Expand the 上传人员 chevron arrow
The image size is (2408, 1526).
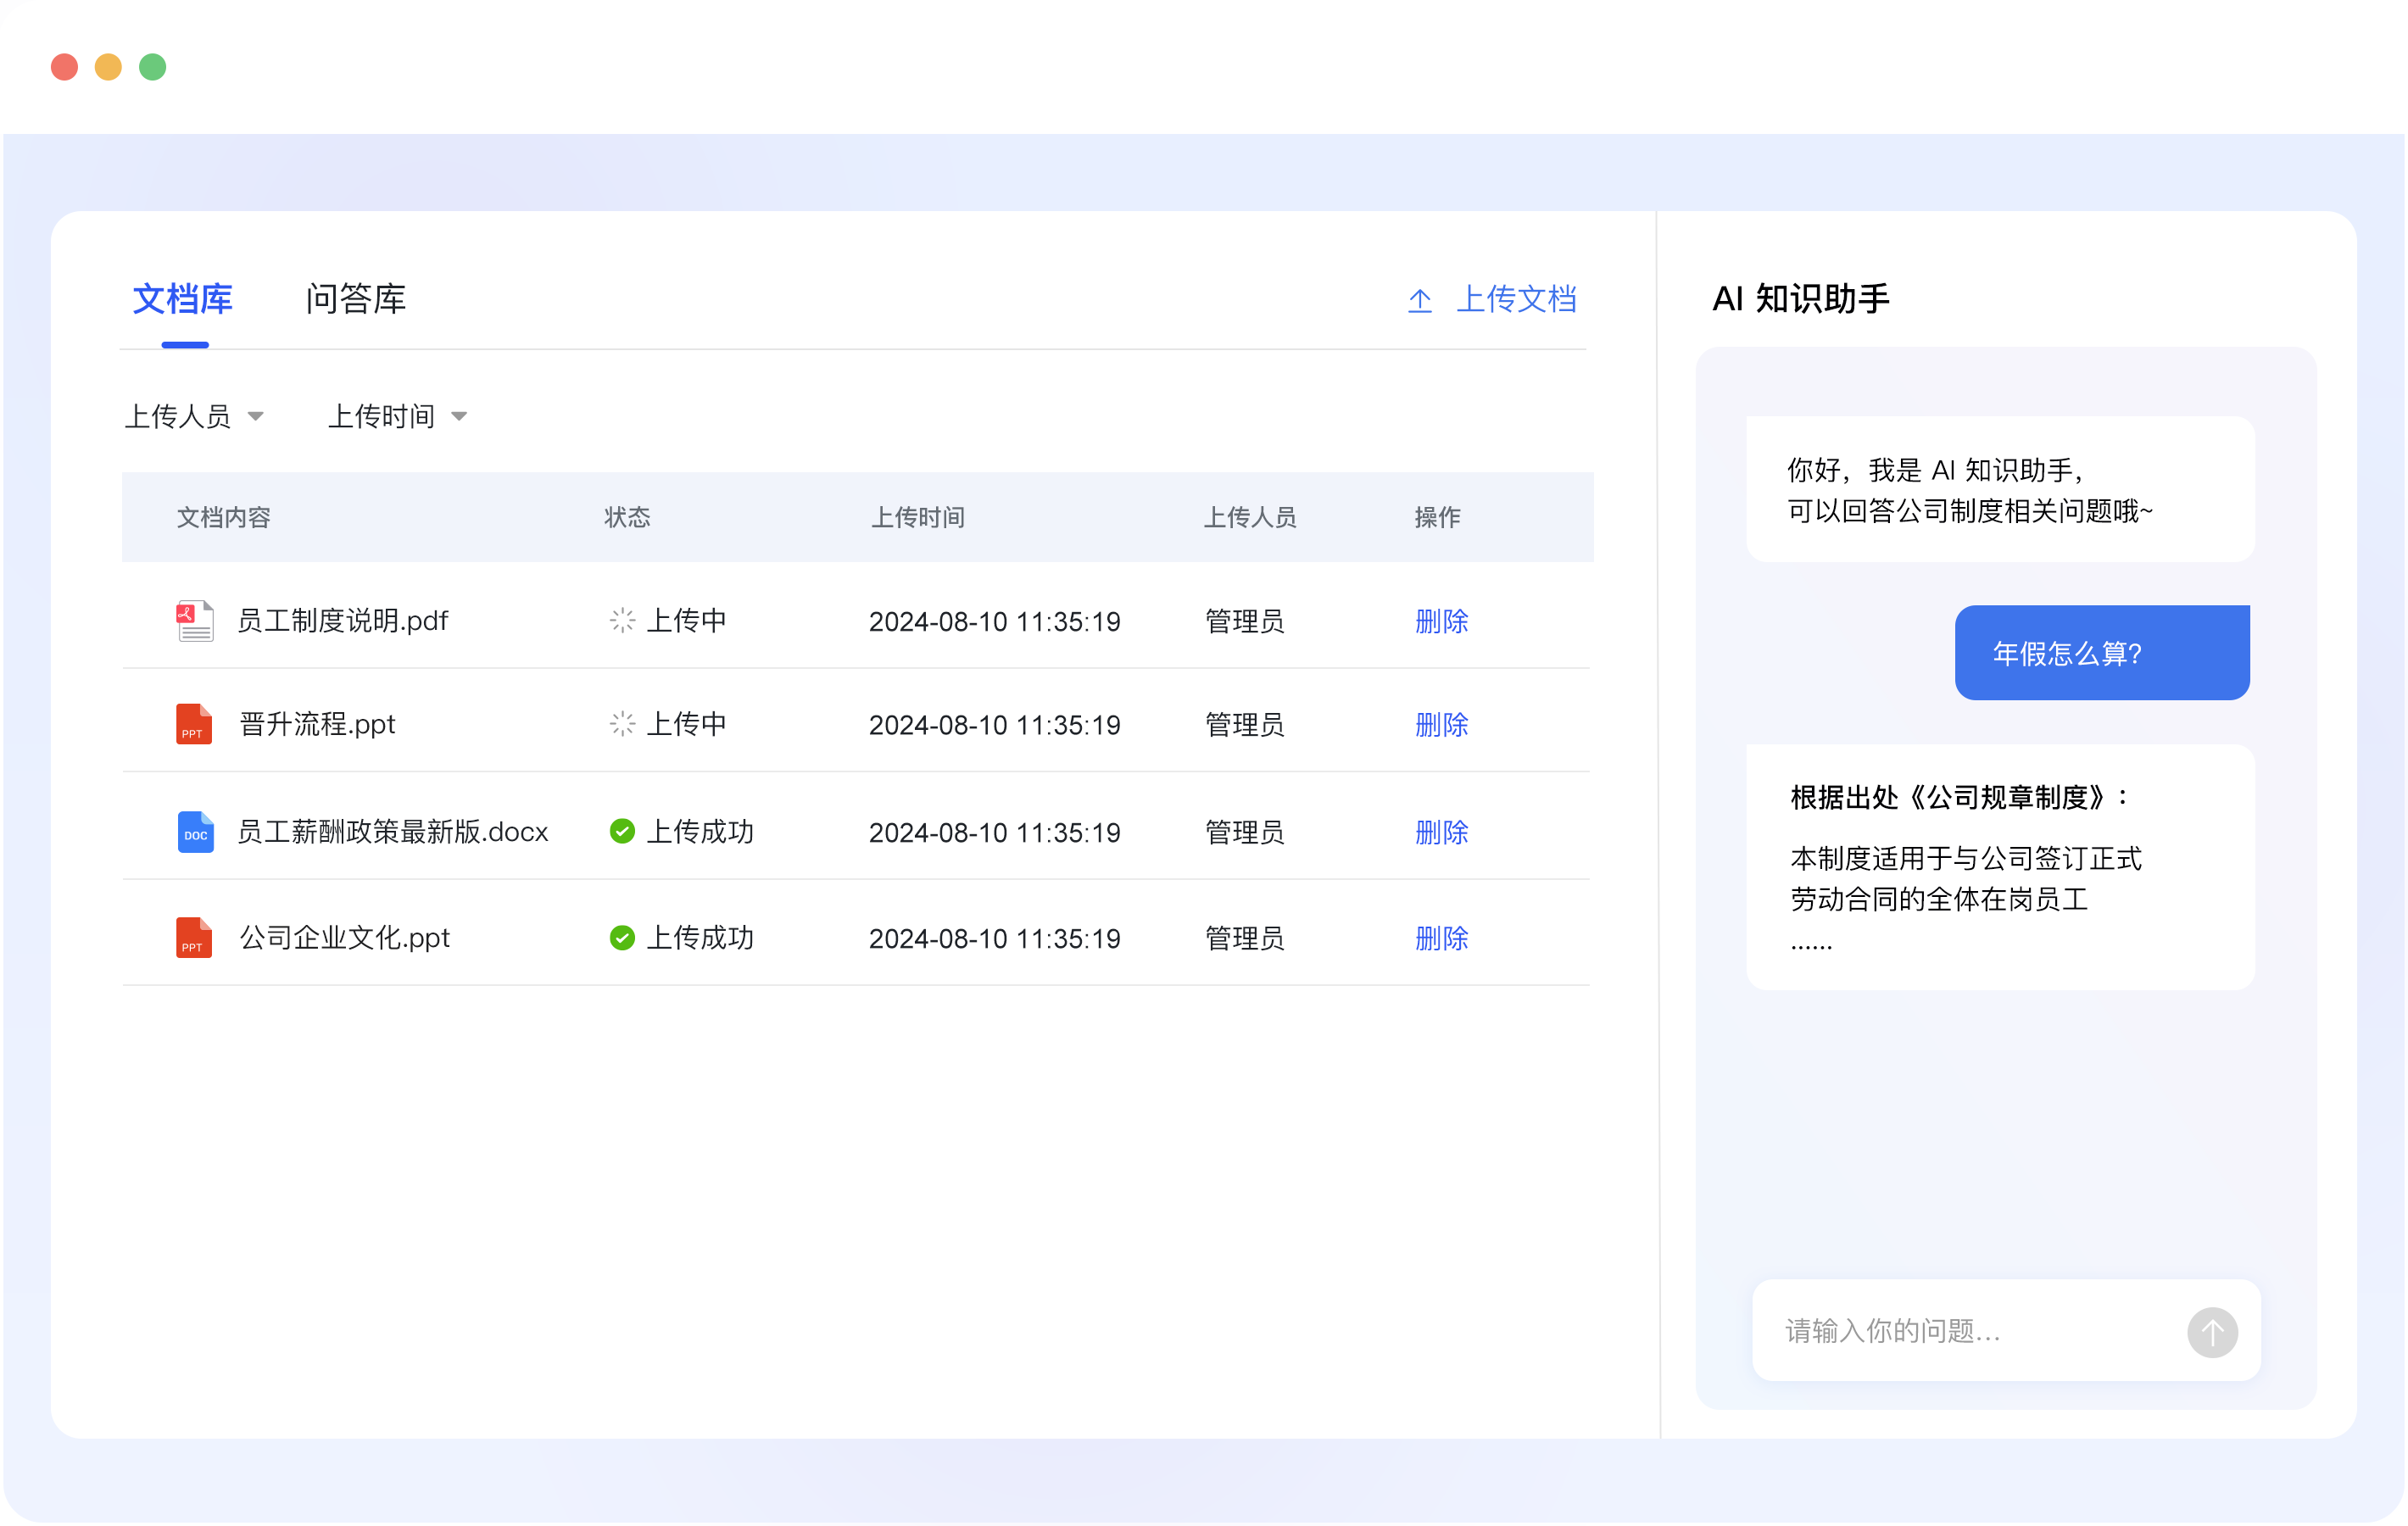coord(257,417)
